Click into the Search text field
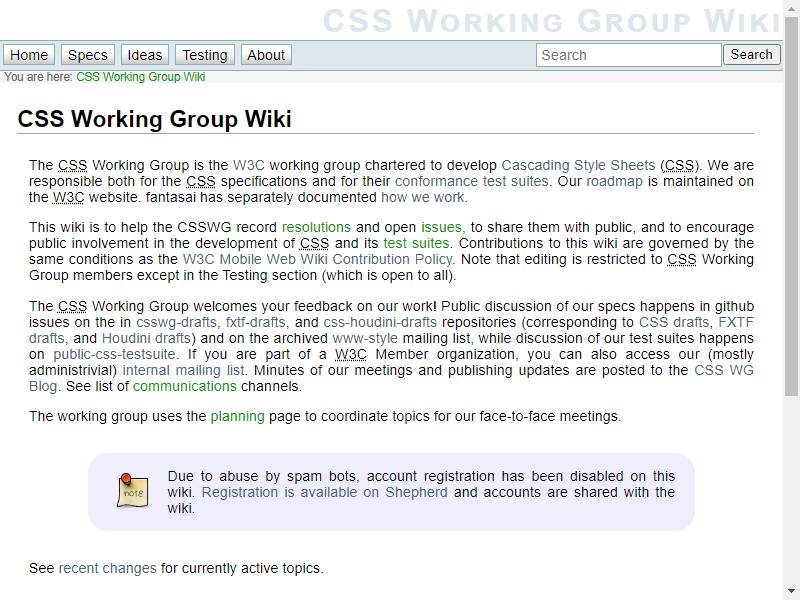 click(629, 55)
